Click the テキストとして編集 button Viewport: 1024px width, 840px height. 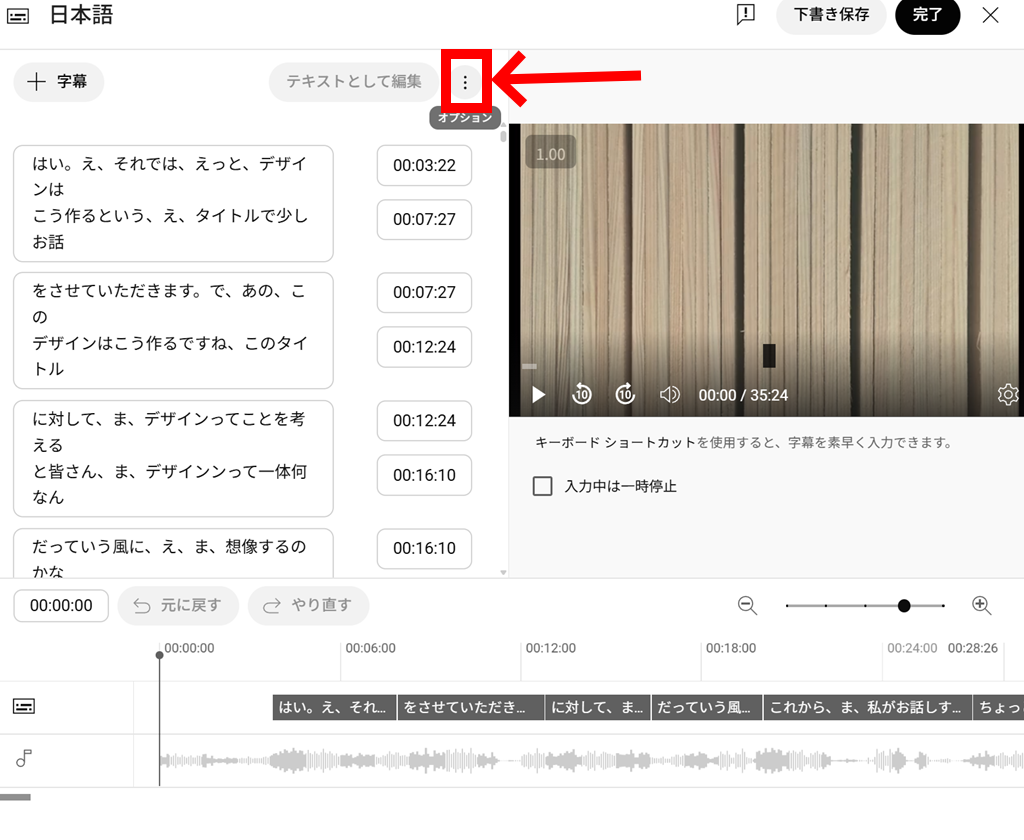(354, 82)
